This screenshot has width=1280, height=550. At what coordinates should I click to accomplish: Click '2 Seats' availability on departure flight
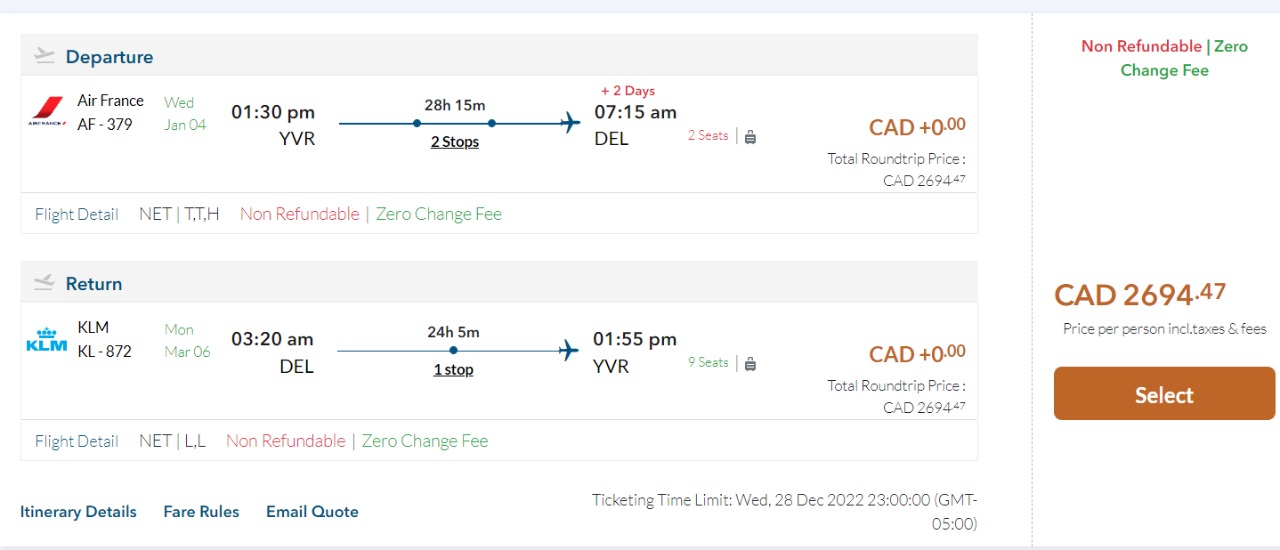point(708,136)
